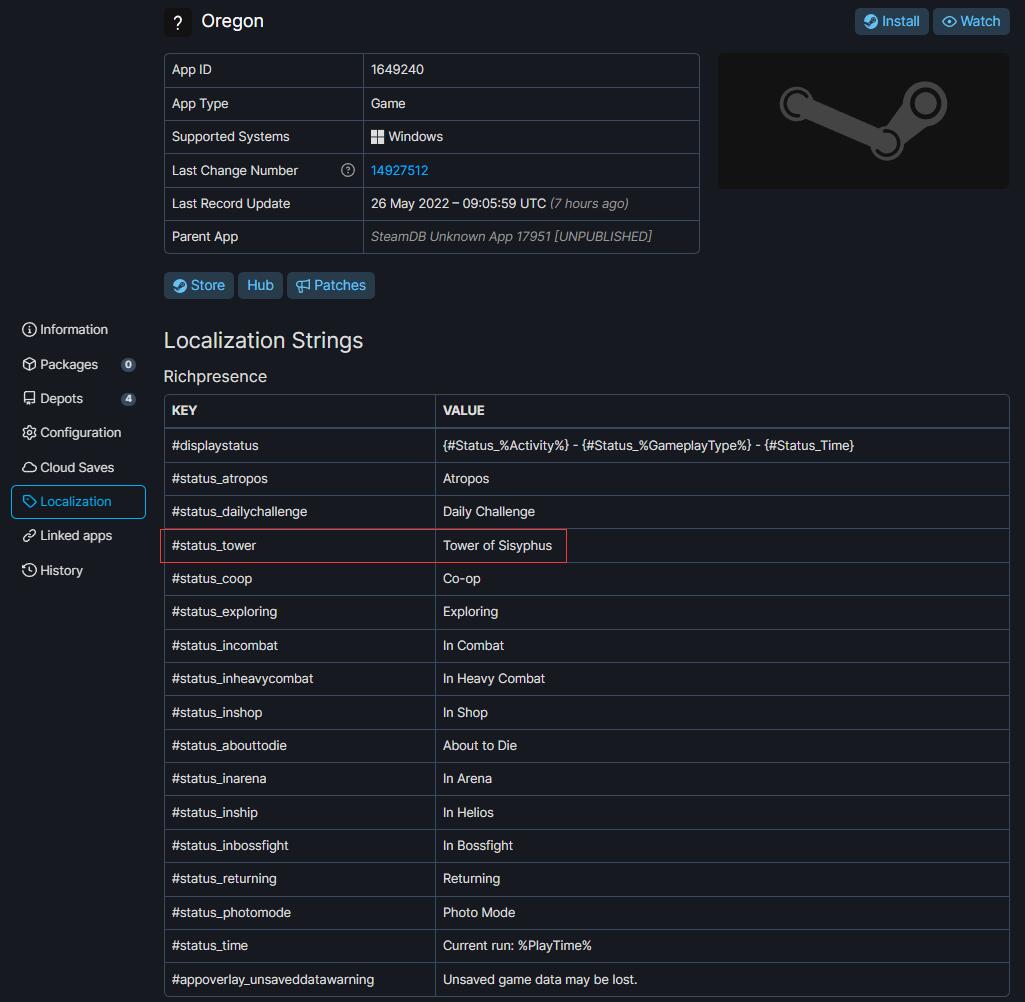Click the #displaystatus key cell
Viewport: 1025px width, 1002px height.
tap(300, 446)
